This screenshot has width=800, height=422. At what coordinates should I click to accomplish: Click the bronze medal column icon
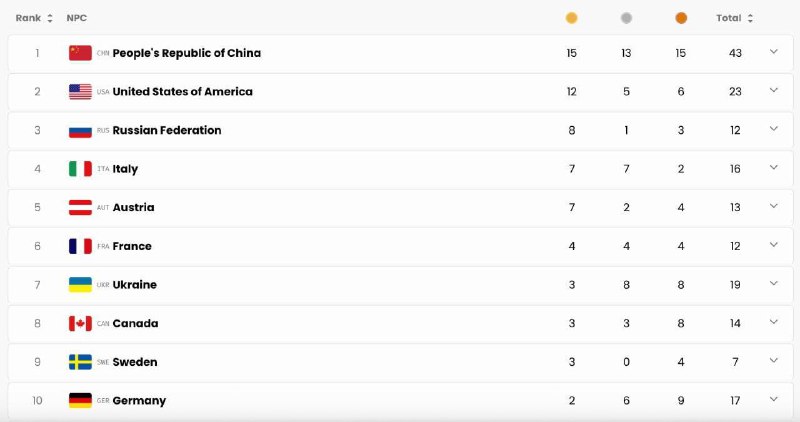click(x=681, y=18)
